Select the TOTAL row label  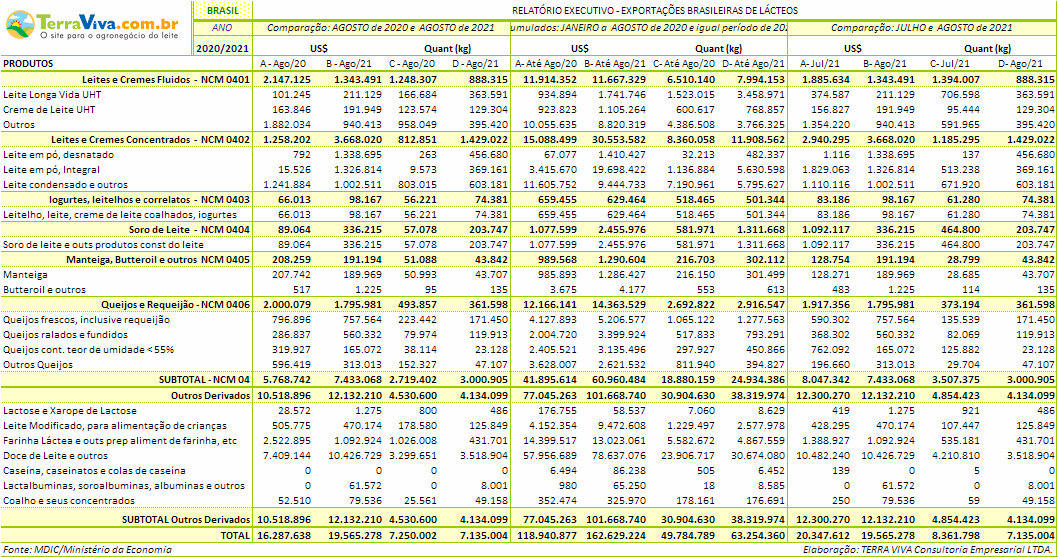pyautogui.click(x=235, y=535)
